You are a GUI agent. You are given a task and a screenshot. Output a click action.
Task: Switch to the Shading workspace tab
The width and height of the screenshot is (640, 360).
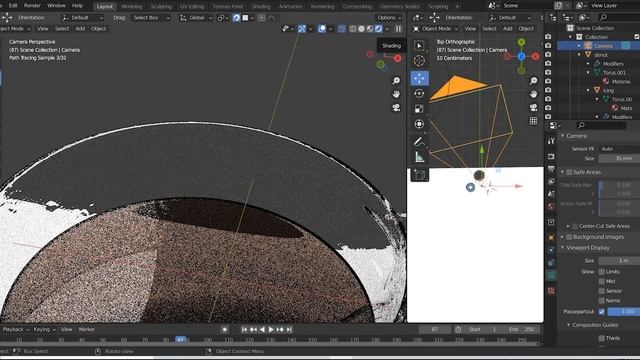tap(261, 7)
